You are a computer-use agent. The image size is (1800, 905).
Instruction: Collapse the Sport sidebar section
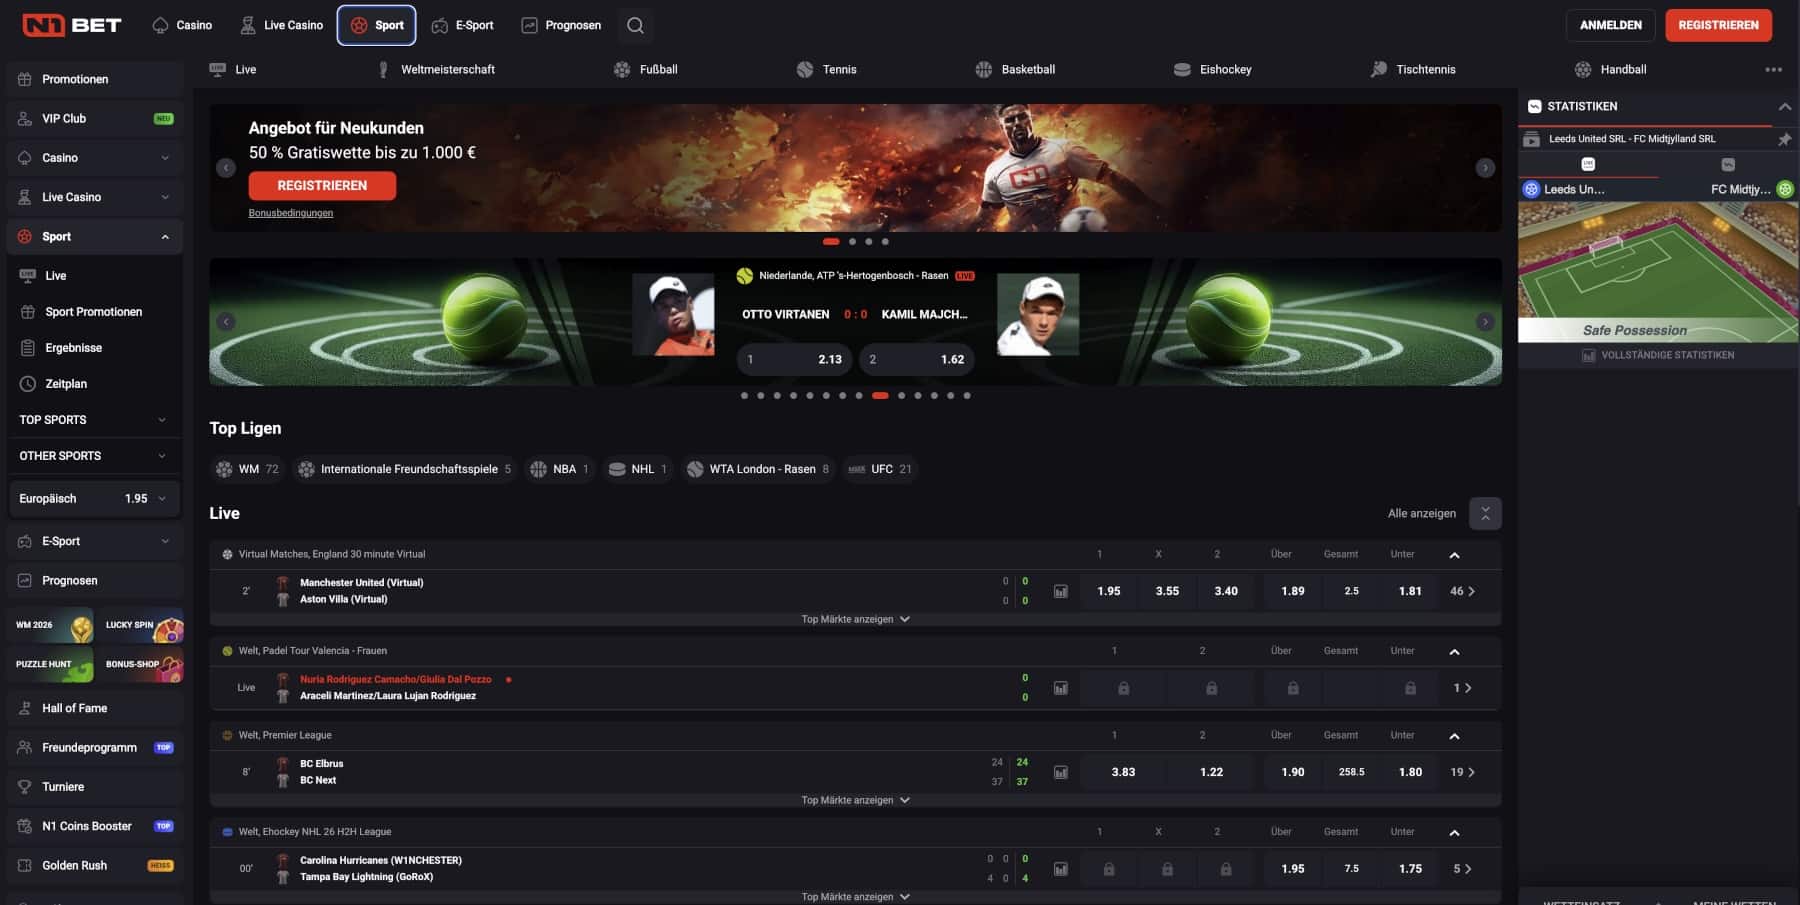pyautogui.click(x=165, y=237)
